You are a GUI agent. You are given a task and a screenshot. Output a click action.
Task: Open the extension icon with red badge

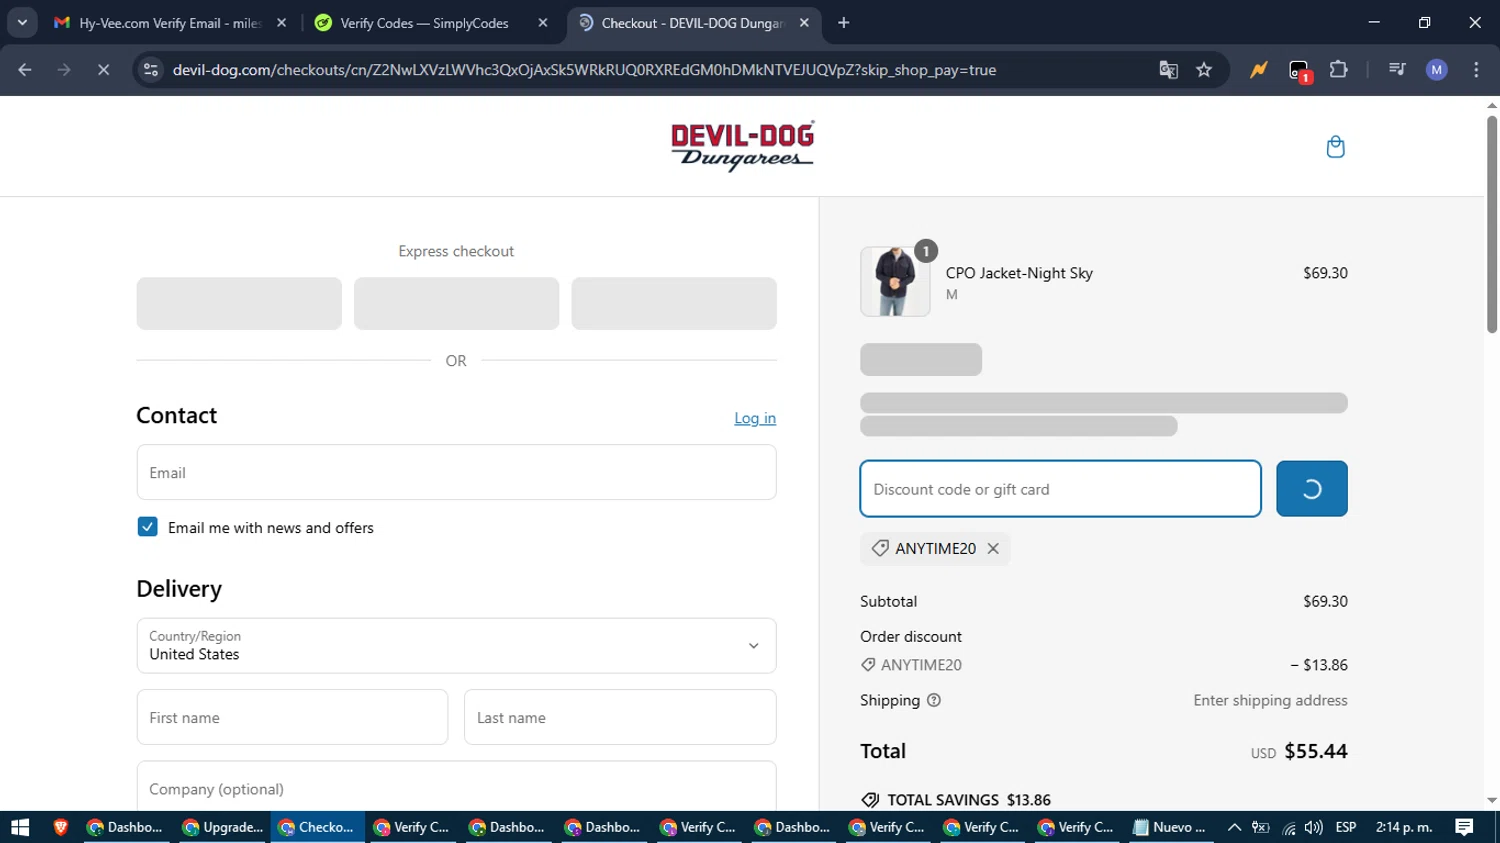(x=1299, y=71)
